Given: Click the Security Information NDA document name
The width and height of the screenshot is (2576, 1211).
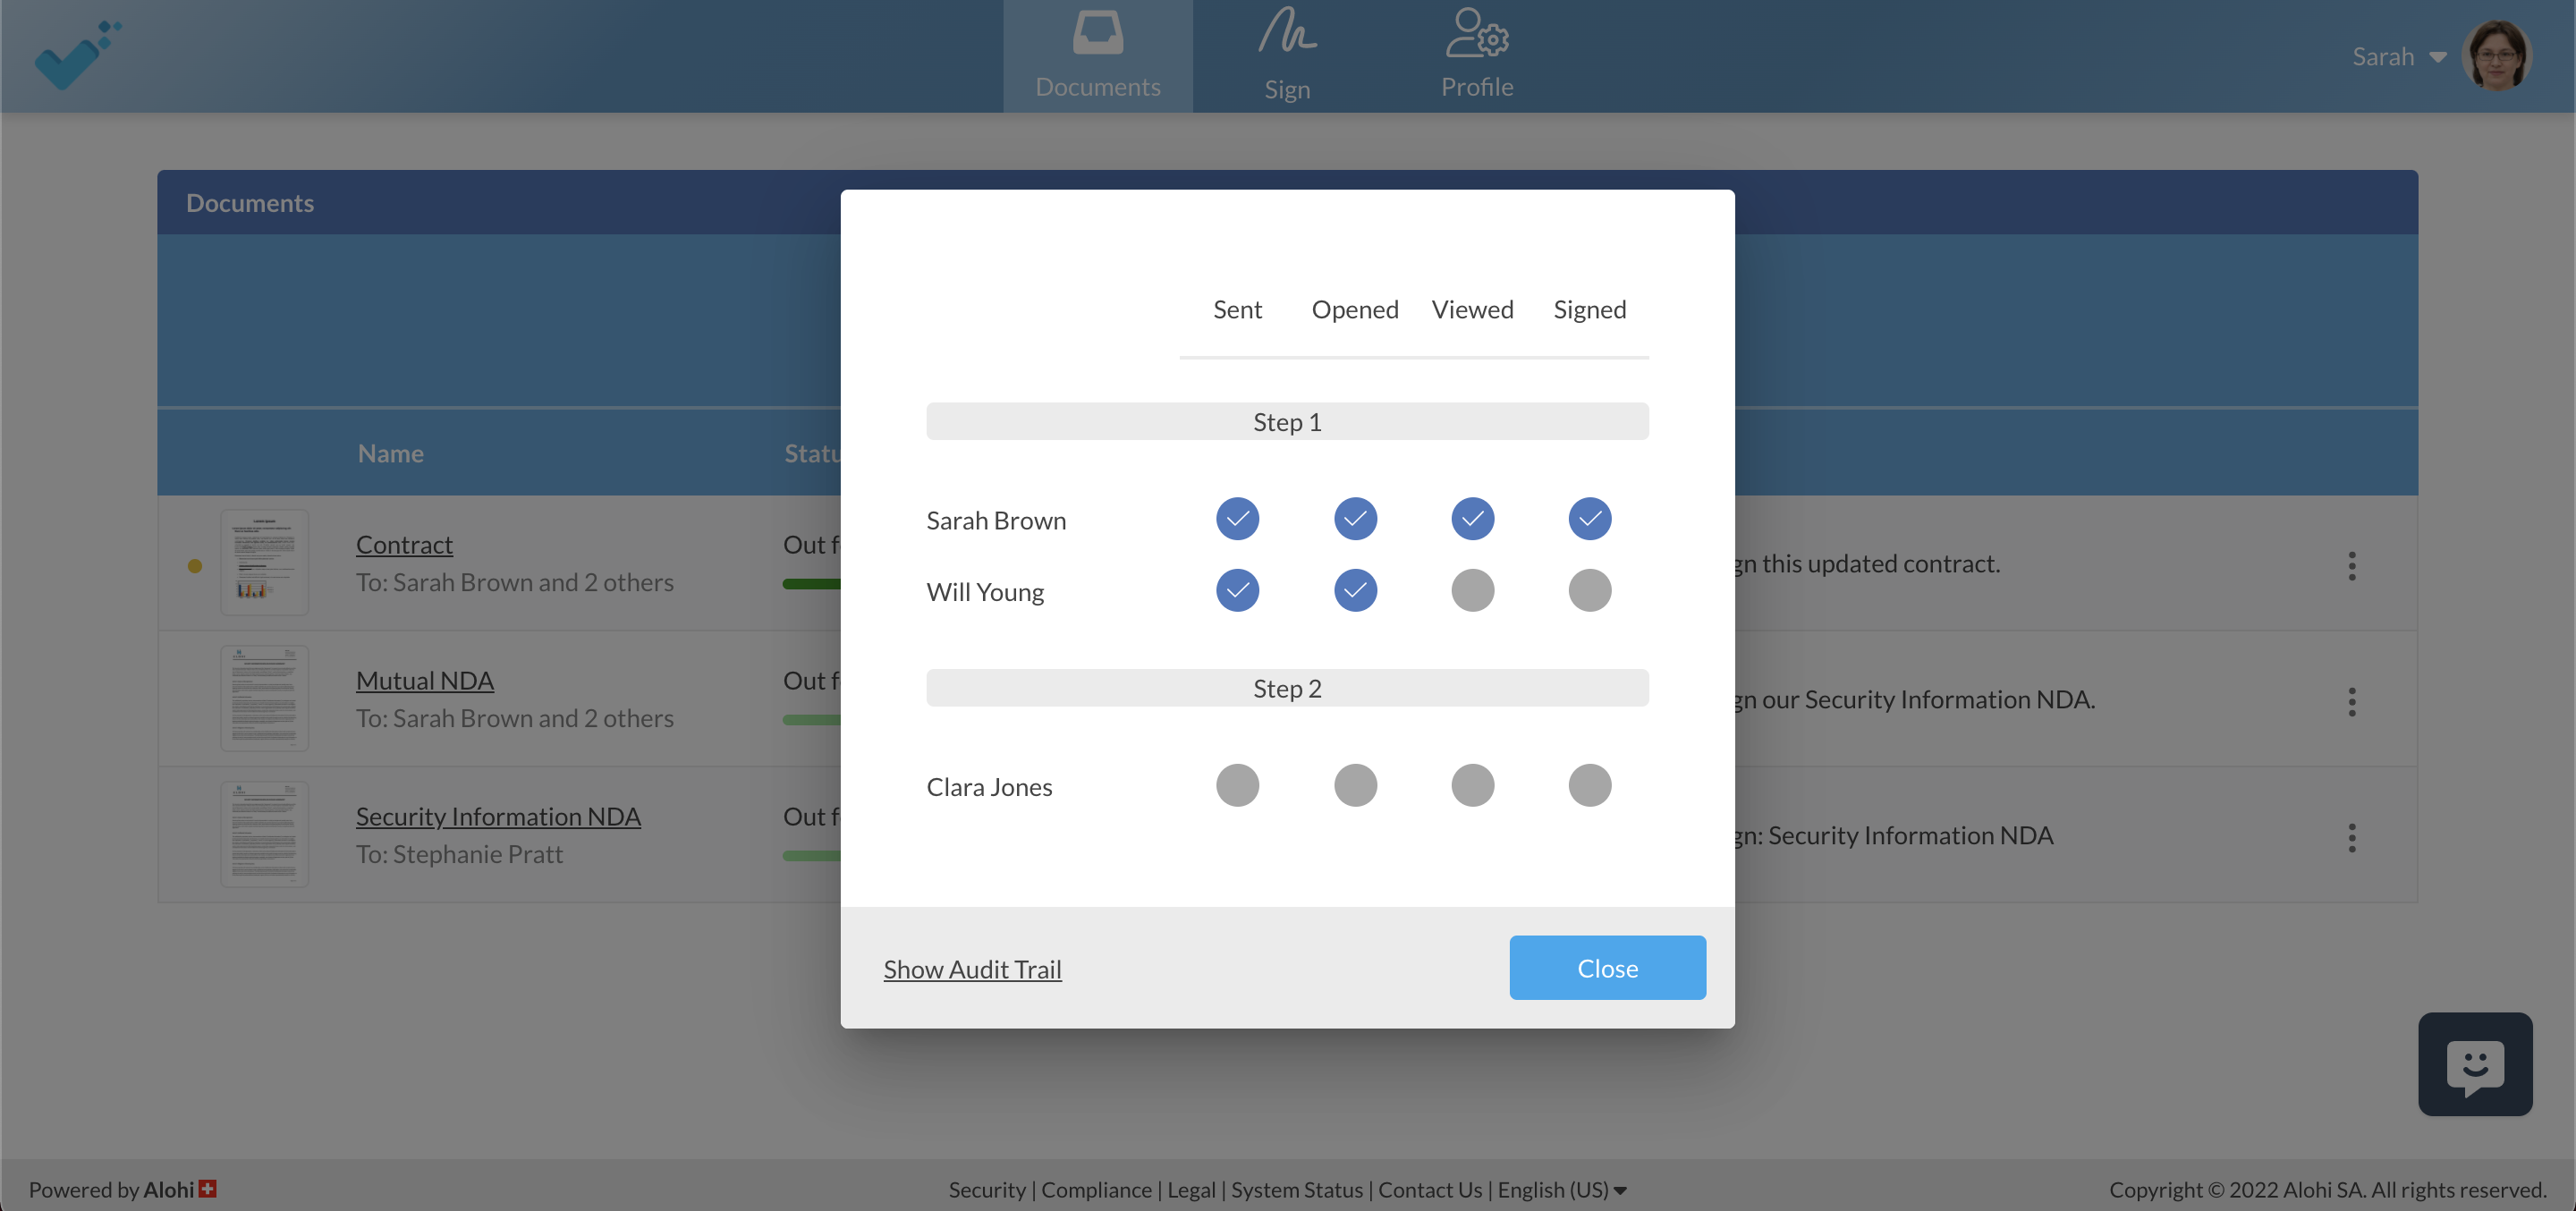Looking at the screenshot, I should point(499,813).
